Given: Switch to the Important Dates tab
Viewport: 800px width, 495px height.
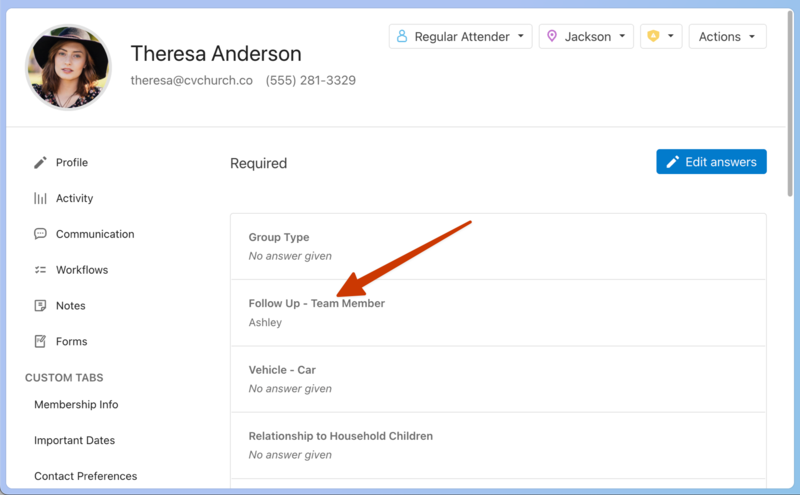Looking at the screenshot, I should [x=74, y=440].
